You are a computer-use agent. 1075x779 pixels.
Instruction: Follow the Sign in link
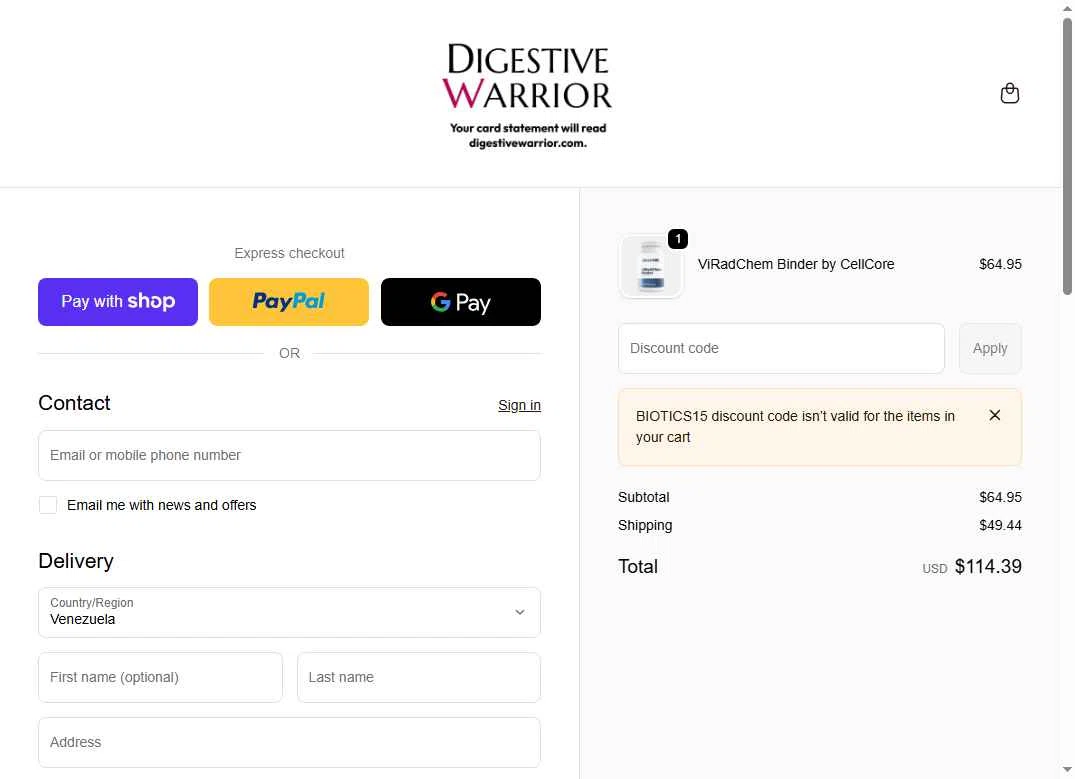(519, 405)
